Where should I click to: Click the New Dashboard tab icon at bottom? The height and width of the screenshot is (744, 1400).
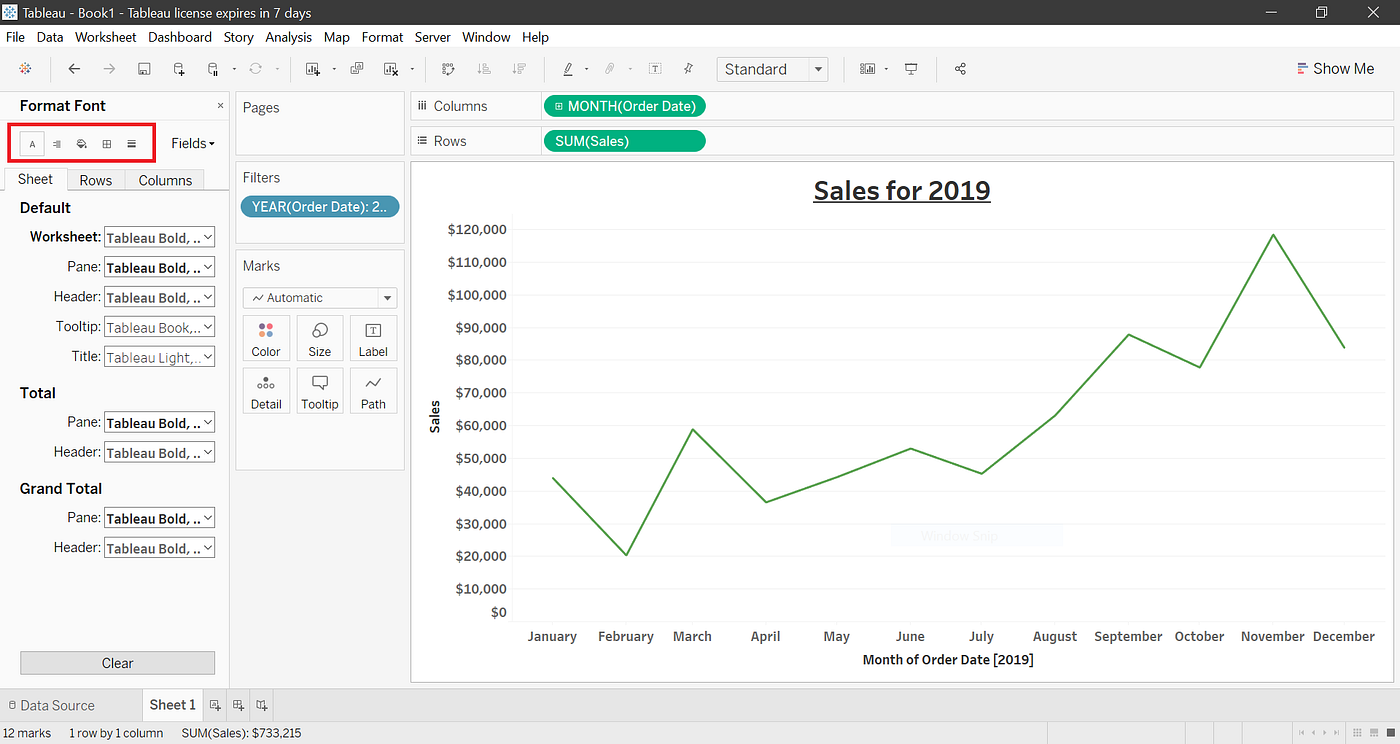(x=238, y=705)
